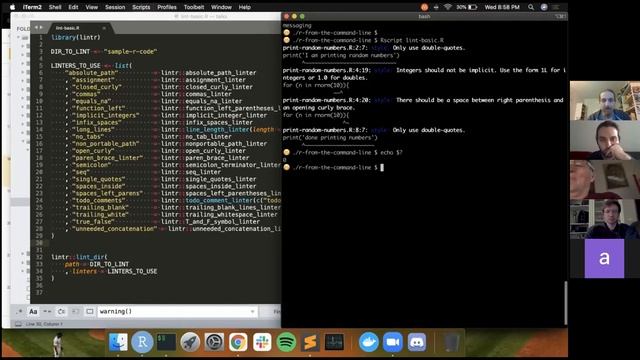
Task: Launch the R app in dock
Action: click(x=142, y=342)
